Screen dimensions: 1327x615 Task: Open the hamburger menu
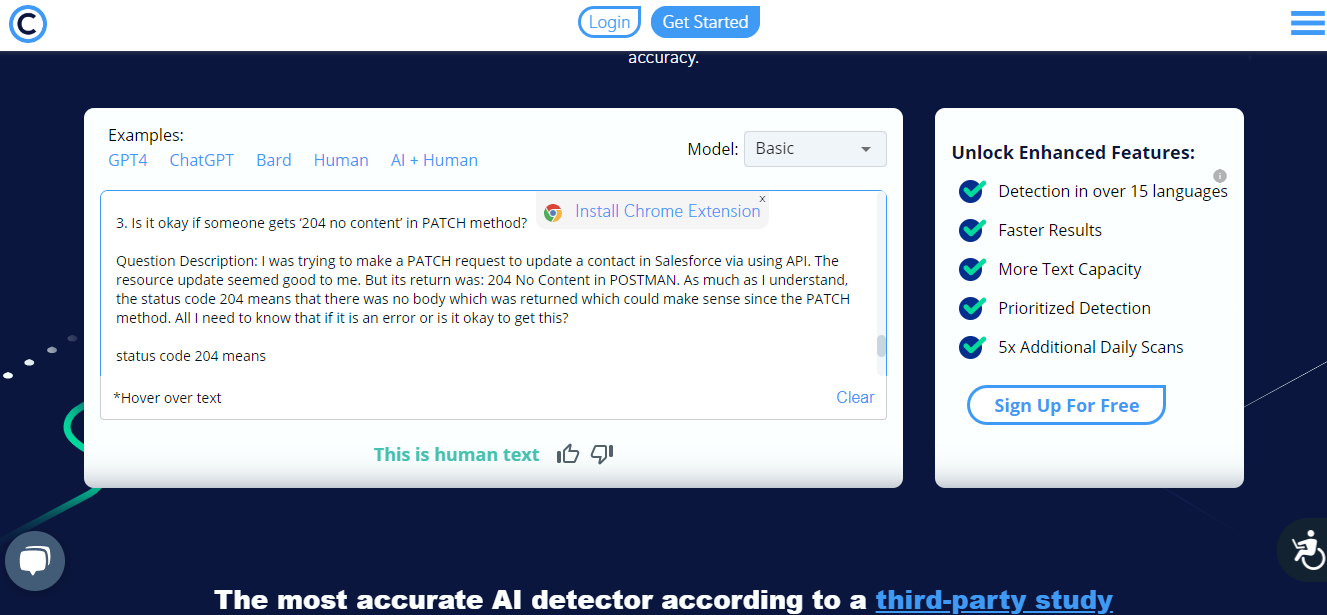(1307, 23)
